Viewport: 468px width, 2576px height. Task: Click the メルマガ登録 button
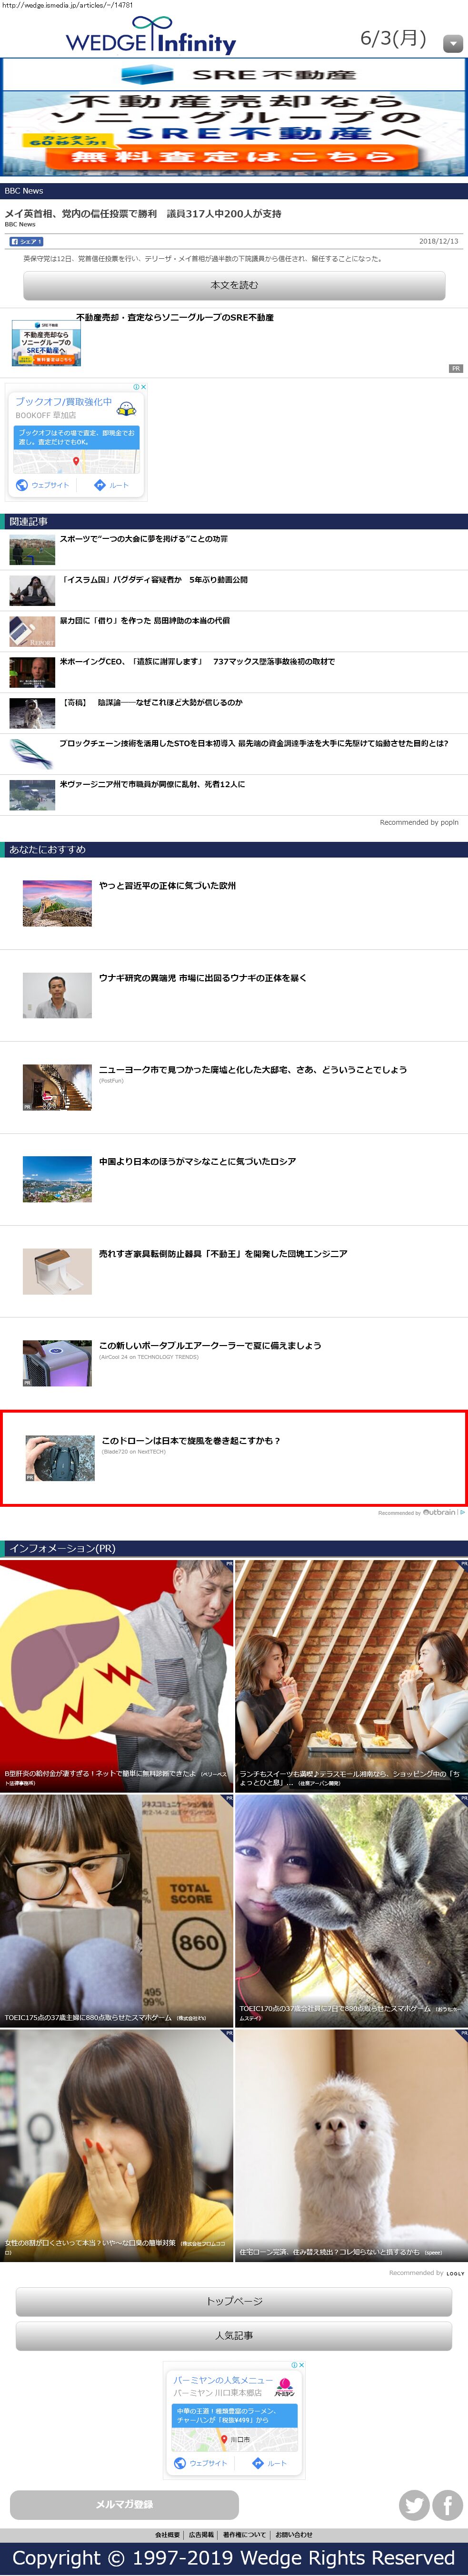pos(124,2504)
